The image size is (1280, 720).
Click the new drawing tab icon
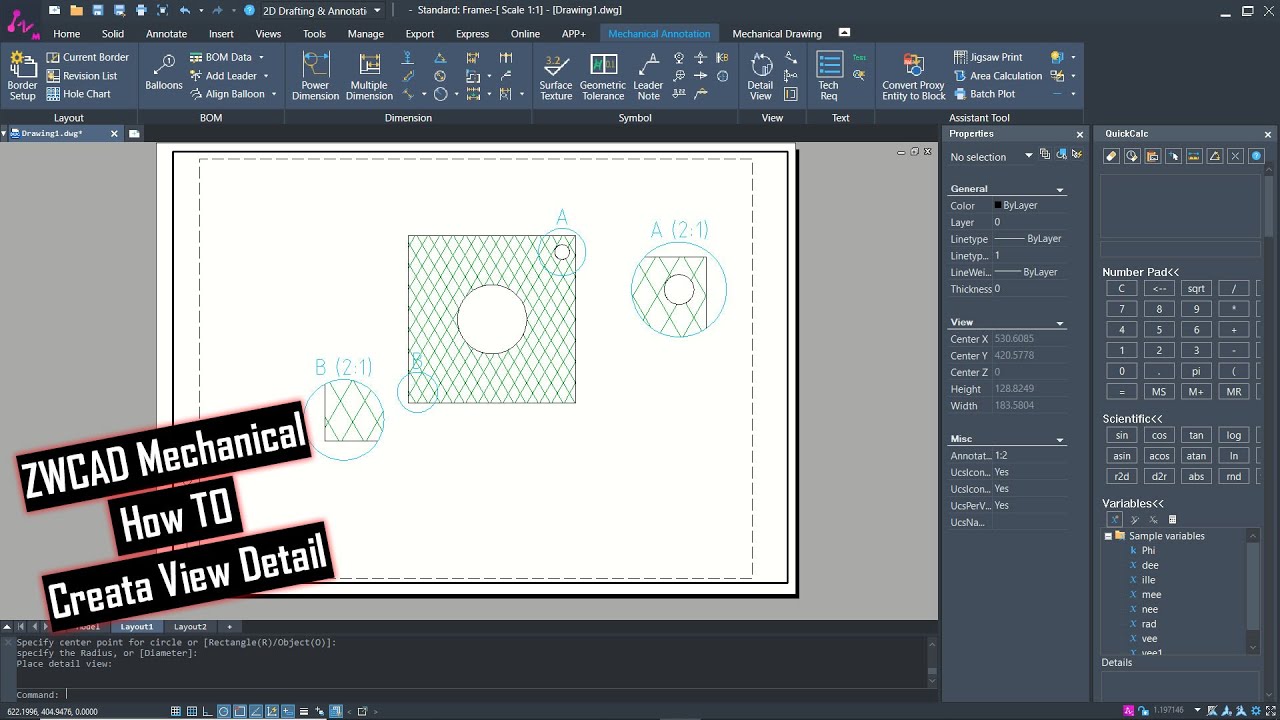click(x=134, y=133)
